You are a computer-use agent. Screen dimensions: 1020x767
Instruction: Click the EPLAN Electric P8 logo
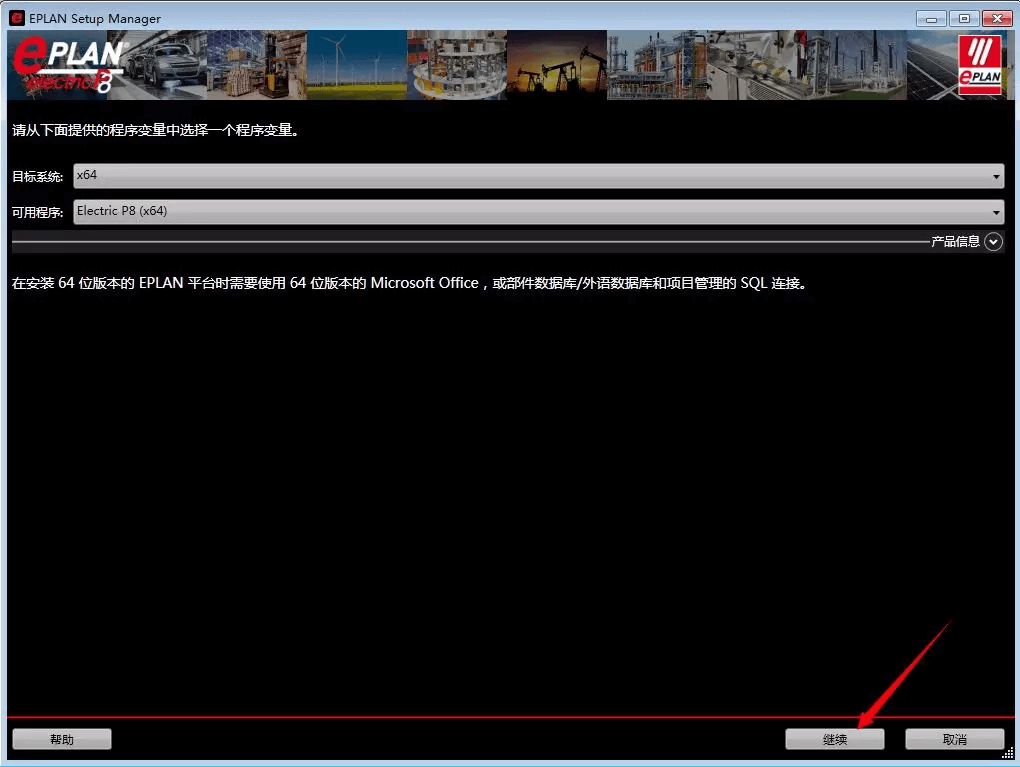[68, 64]
